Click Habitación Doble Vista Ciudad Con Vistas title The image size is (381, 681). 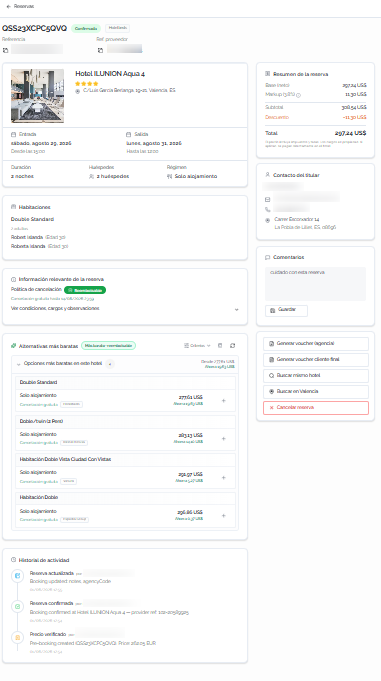[x=65, y=459]
